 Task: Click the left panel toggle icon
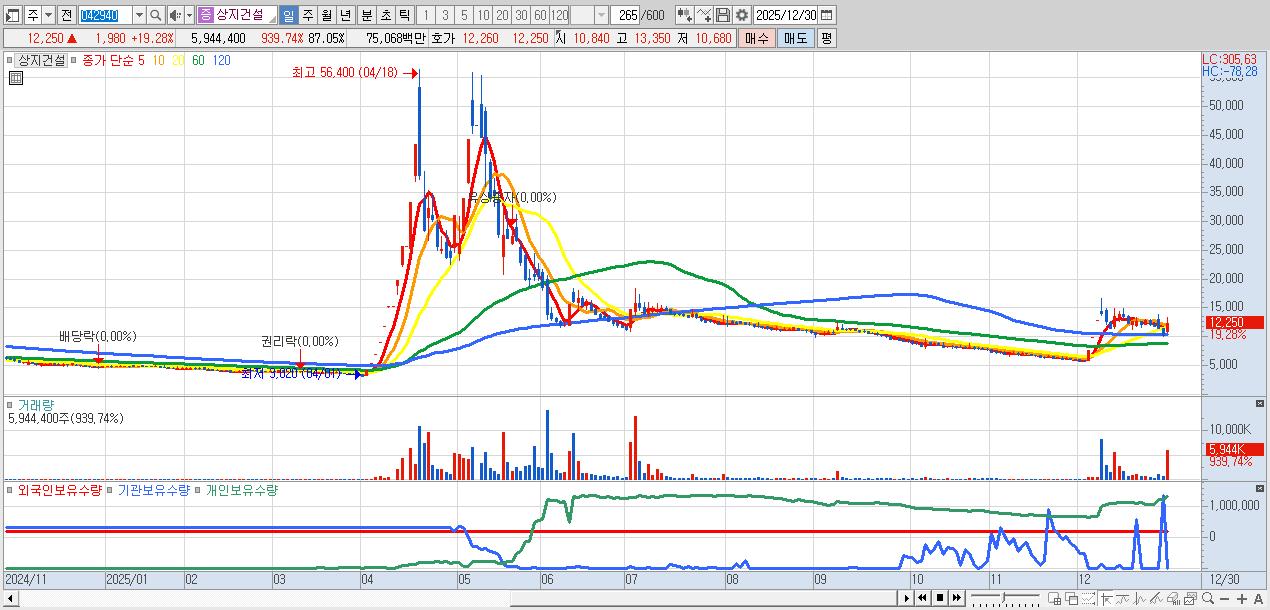12,15
